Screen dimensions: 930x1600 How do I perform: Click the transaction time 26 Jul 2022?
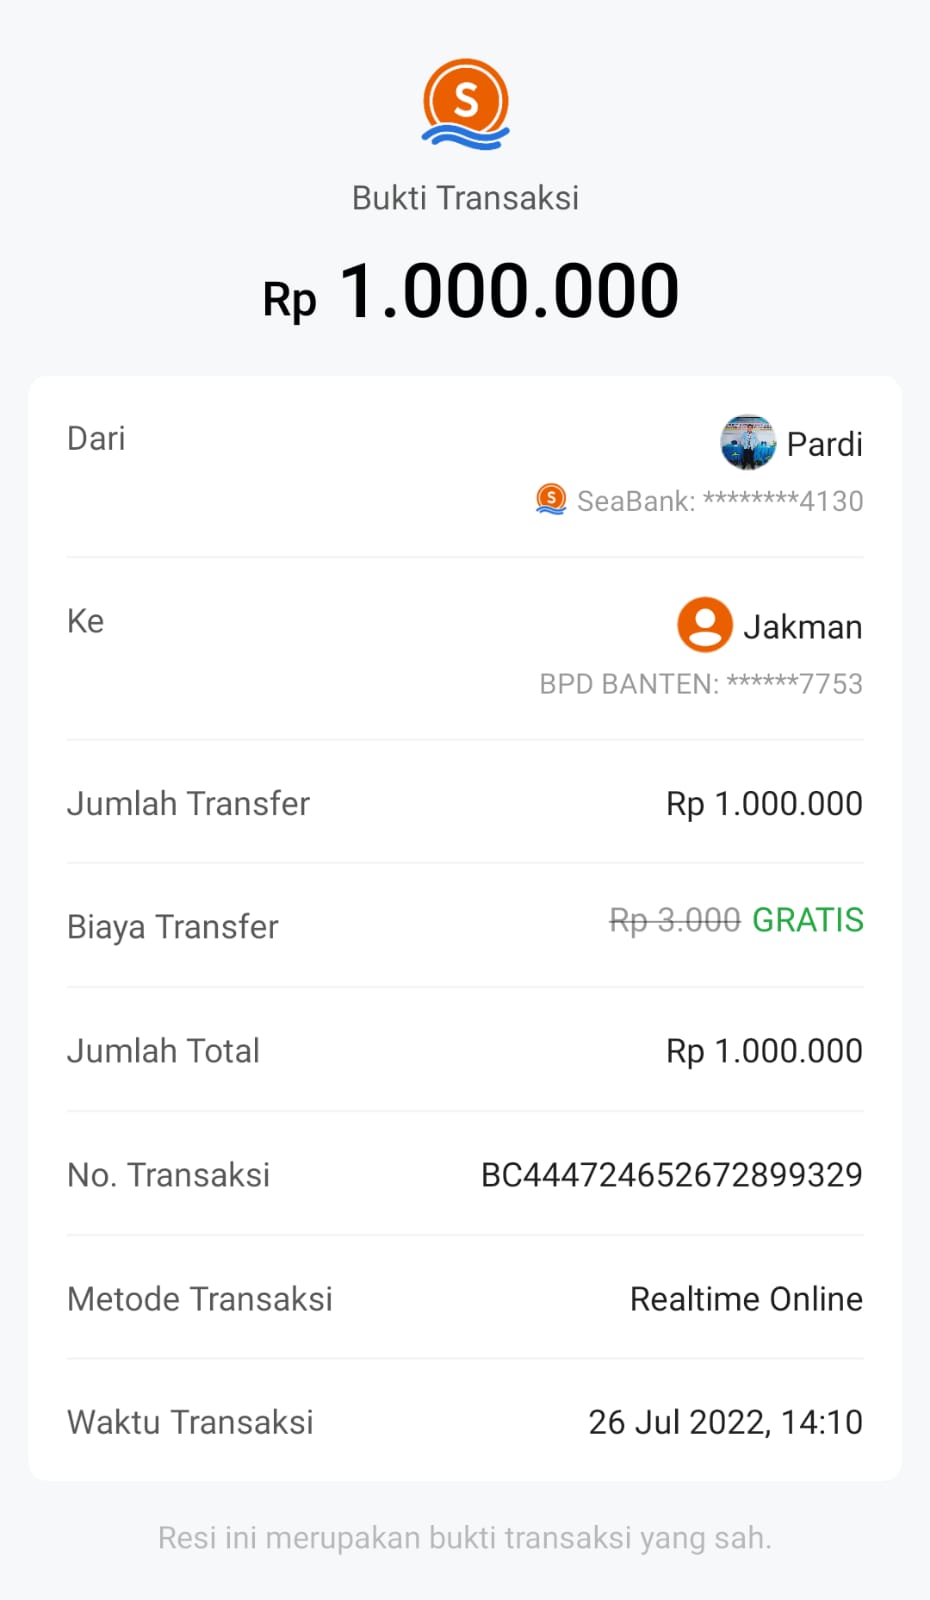pyautogui.click(x=725, y=1422)
